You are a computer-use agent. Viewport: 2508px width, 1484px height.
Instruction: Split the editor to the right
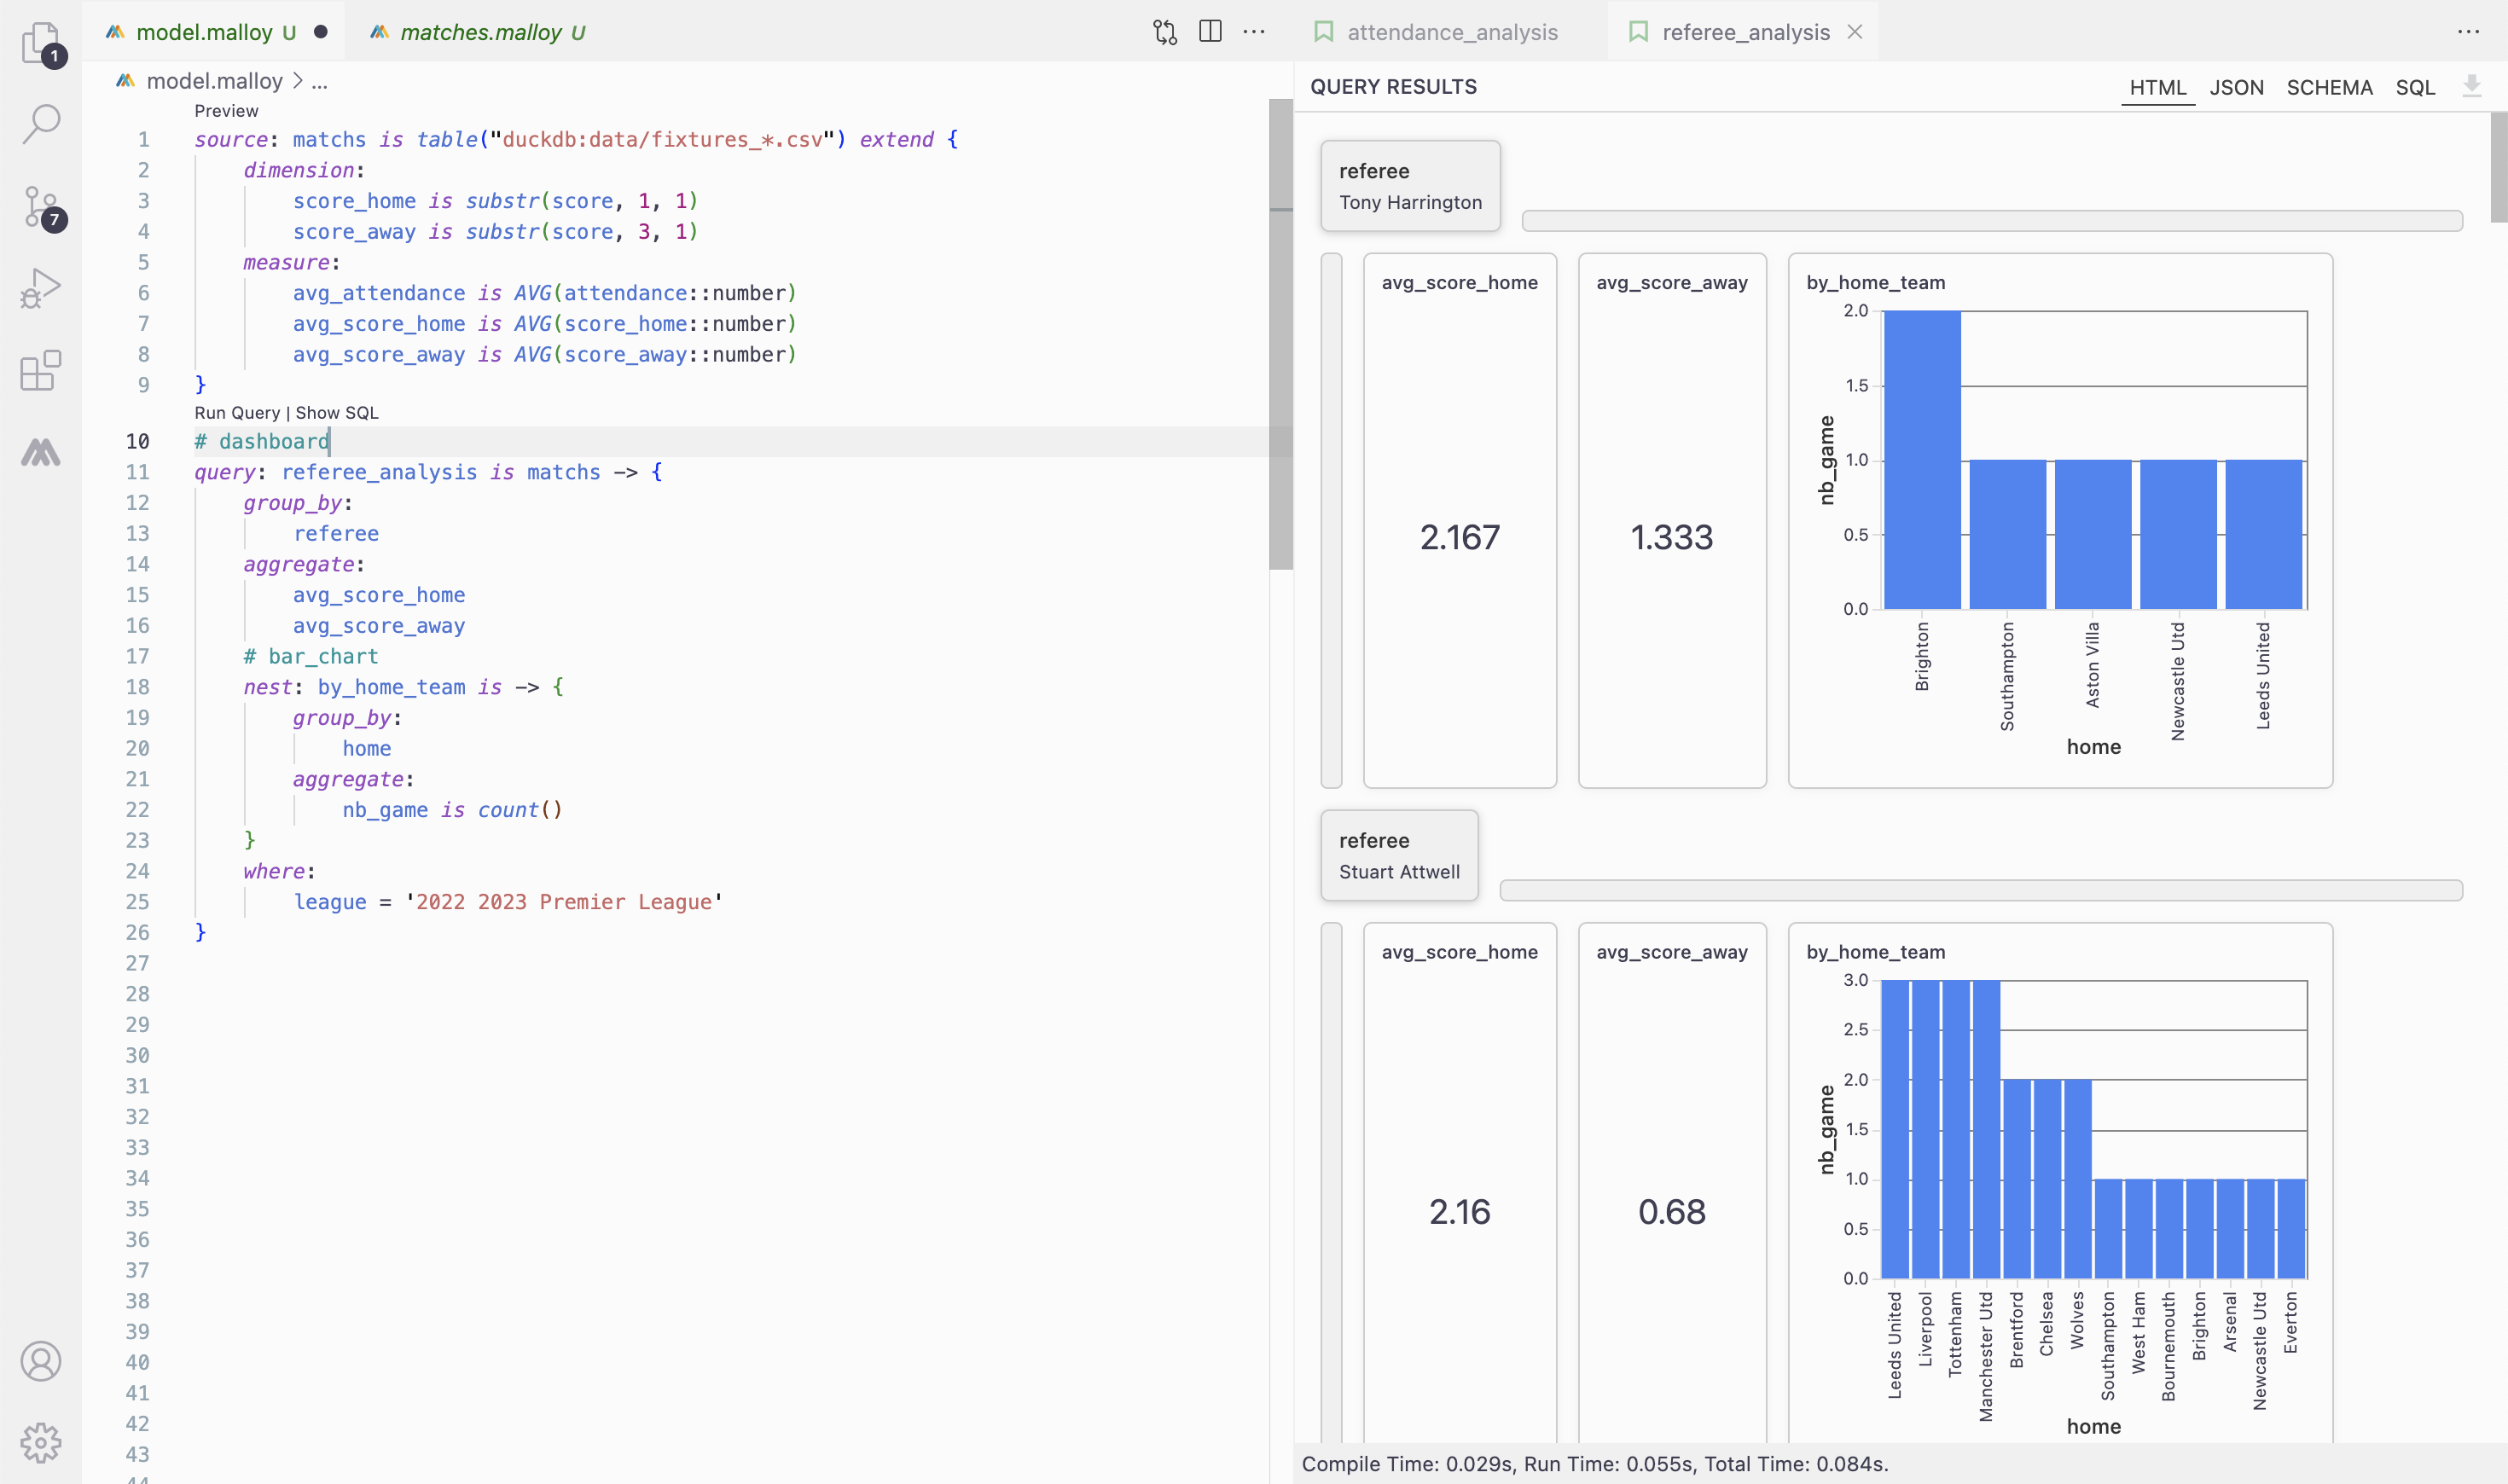[1210, 32]
